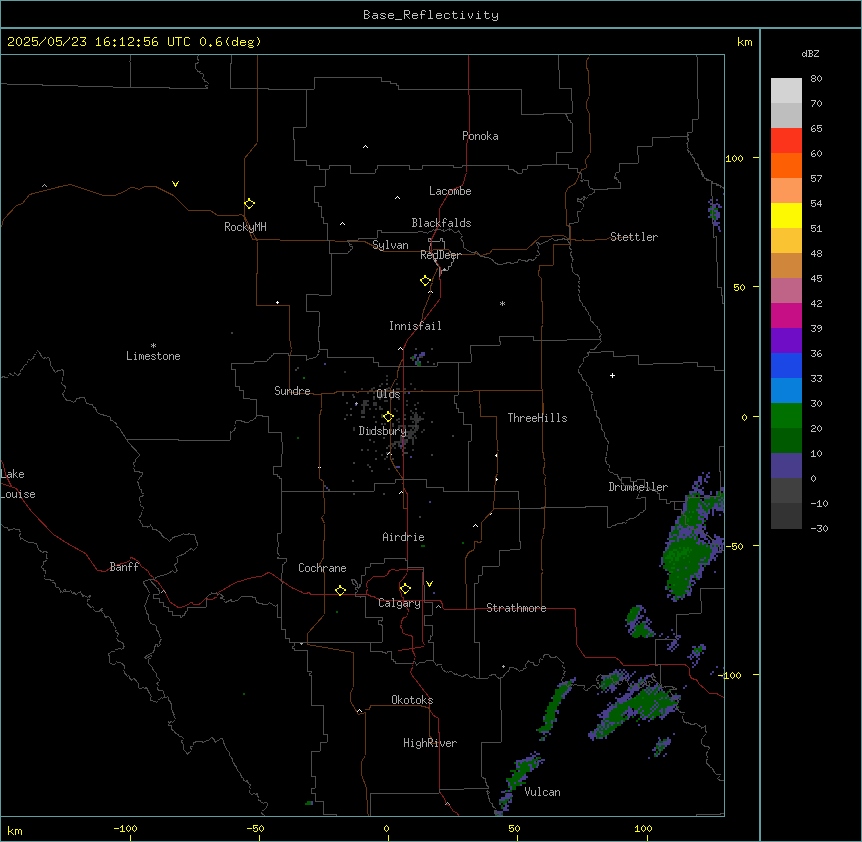Click the Didsbury label
Image resolution: width=862 pixels, height=842 pixels.
(x=383, y=431)
